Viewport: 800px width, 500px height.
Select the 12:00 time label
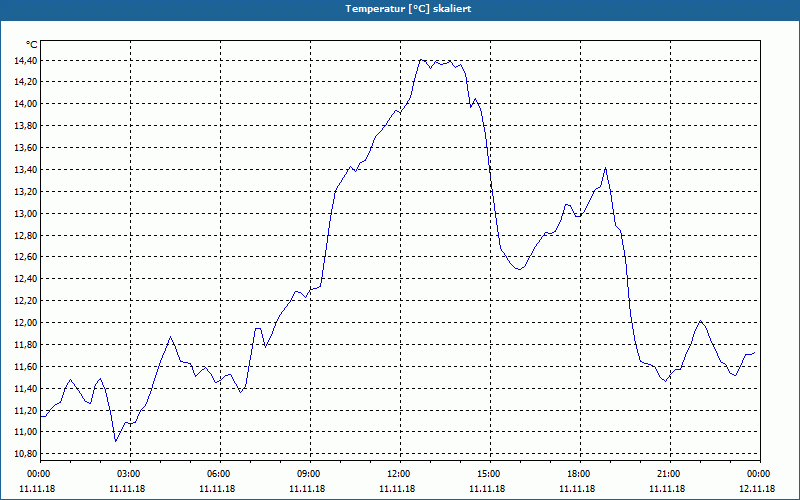400,474
